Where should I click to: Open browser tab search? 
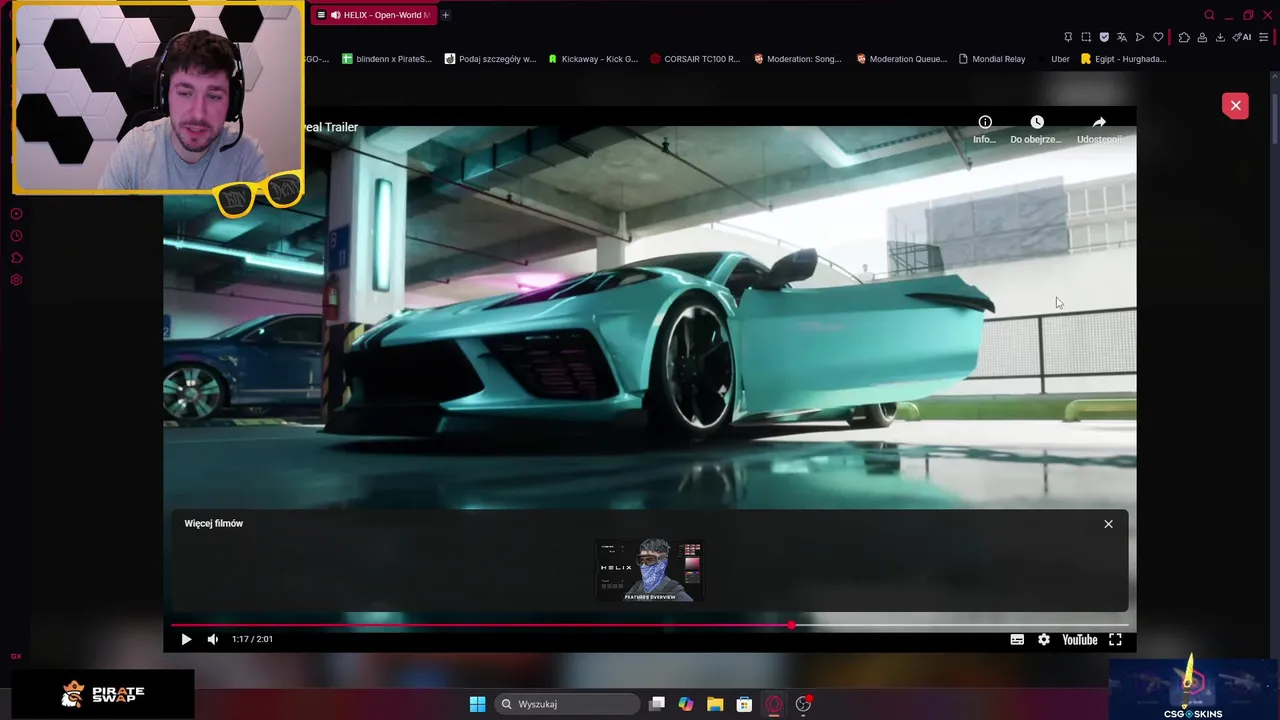pyautogui.click(x=1209, y=15)
